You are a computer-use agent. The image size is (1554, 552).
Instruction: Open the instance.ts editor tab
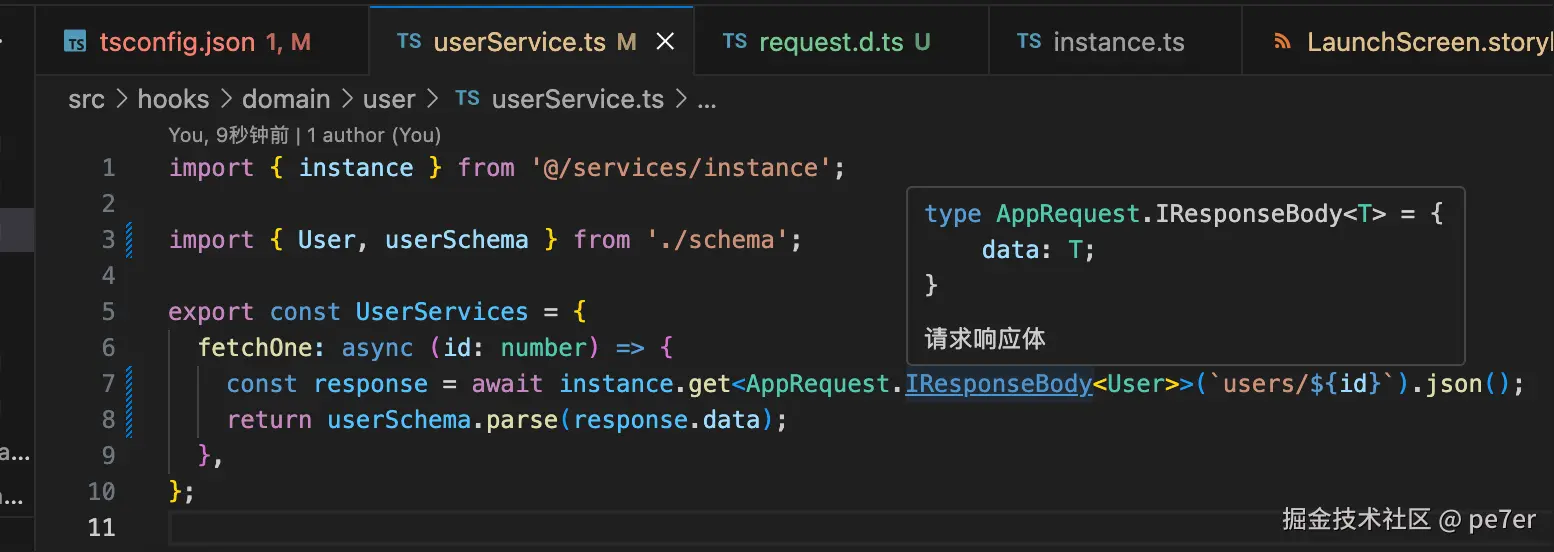coord(1118,42)
